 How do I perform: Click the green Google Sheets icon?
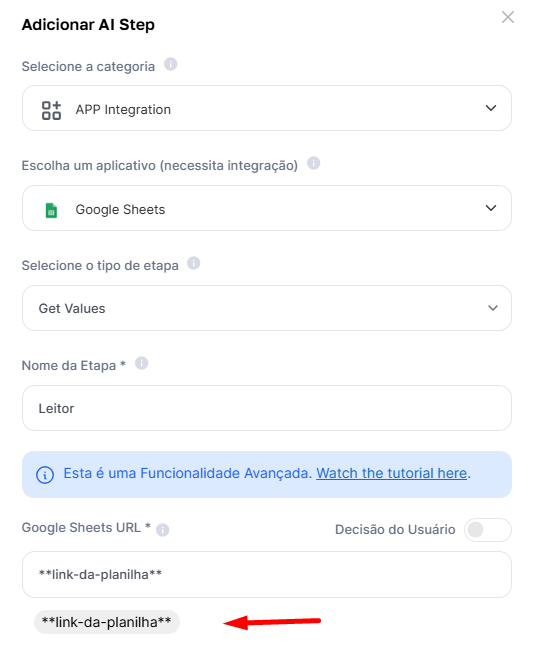51,210
